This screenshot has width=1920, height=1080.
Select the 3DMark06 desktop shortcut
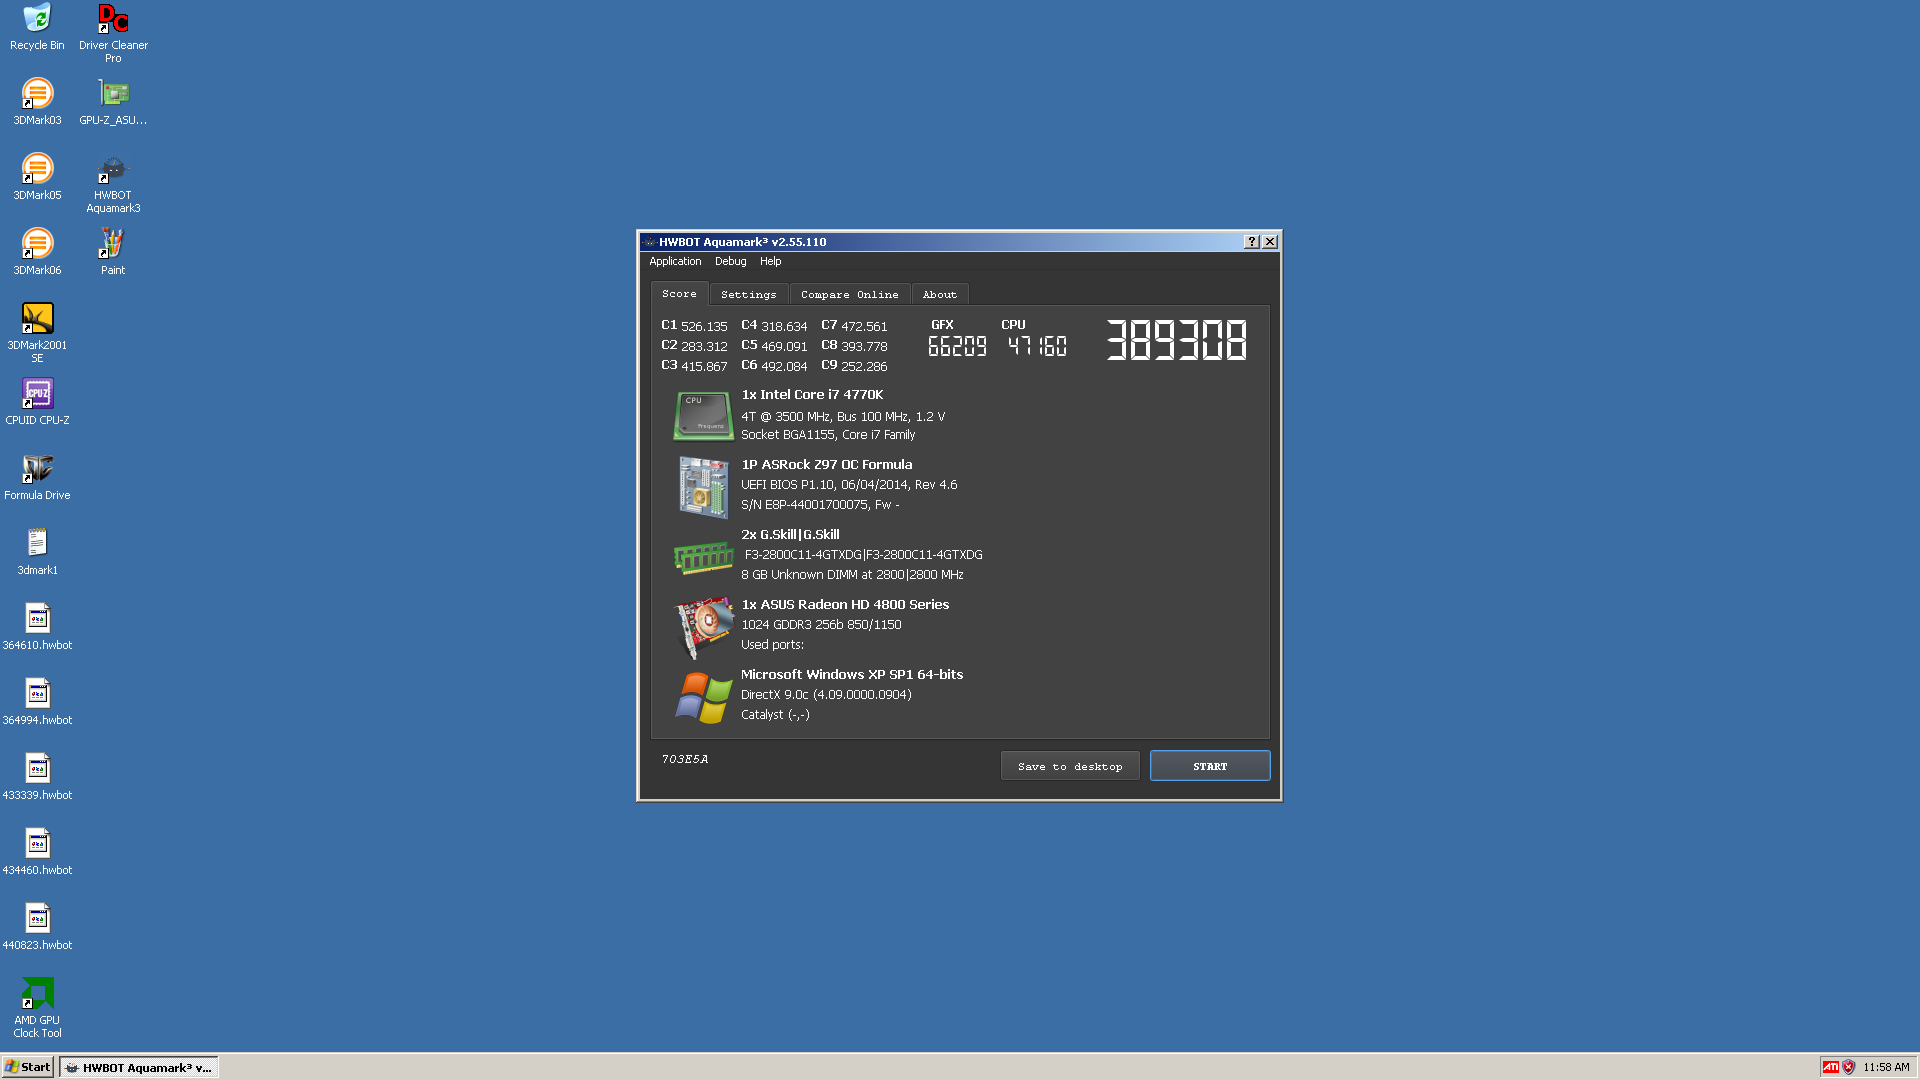coord(37,252)
